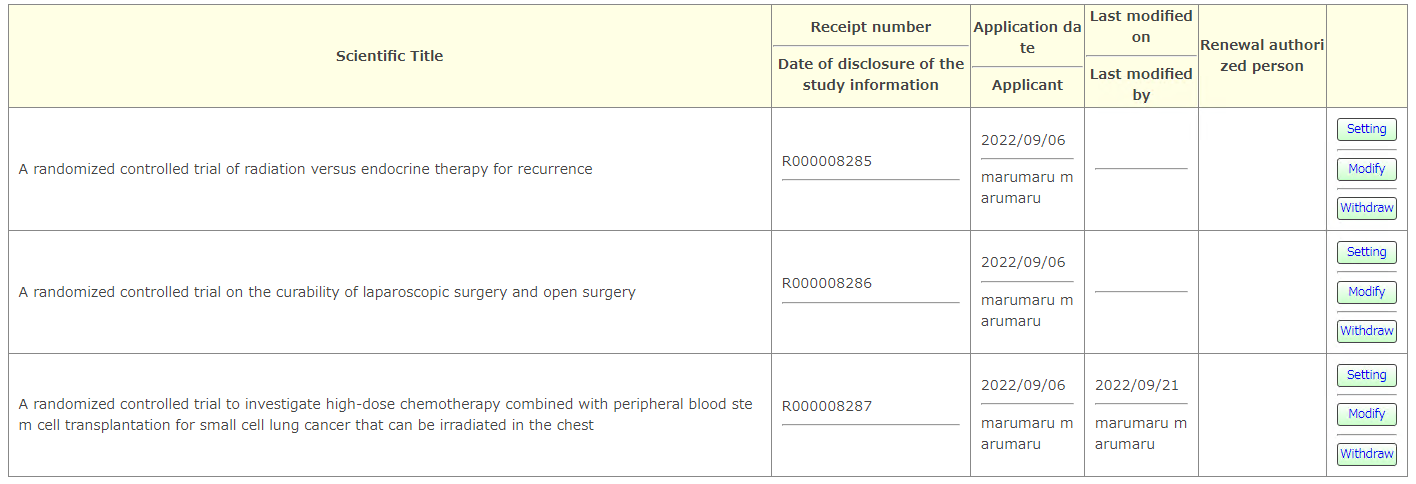
Task: Click receipt number R000008287
Action: coord(827,406)
